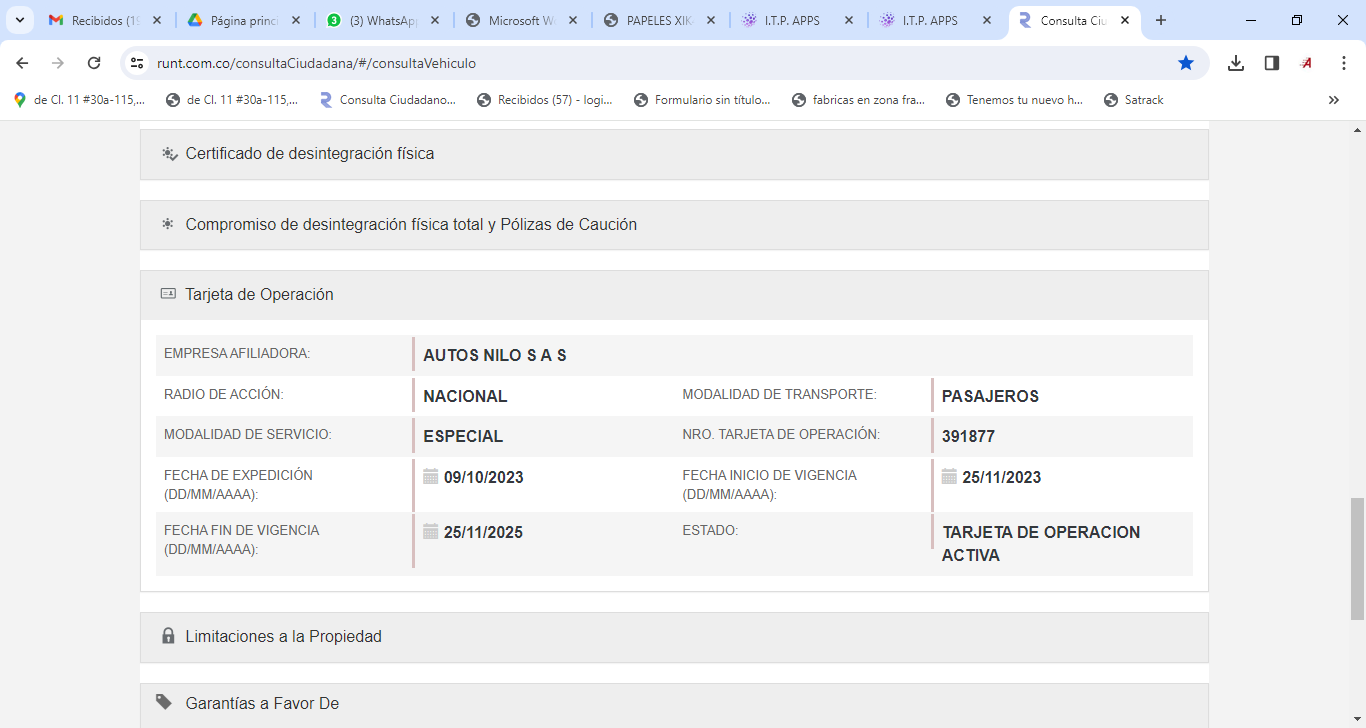Expand Certificado de desintegración física section
The width and height of the screenshot is (1366, 728).
tap(310, 154)
